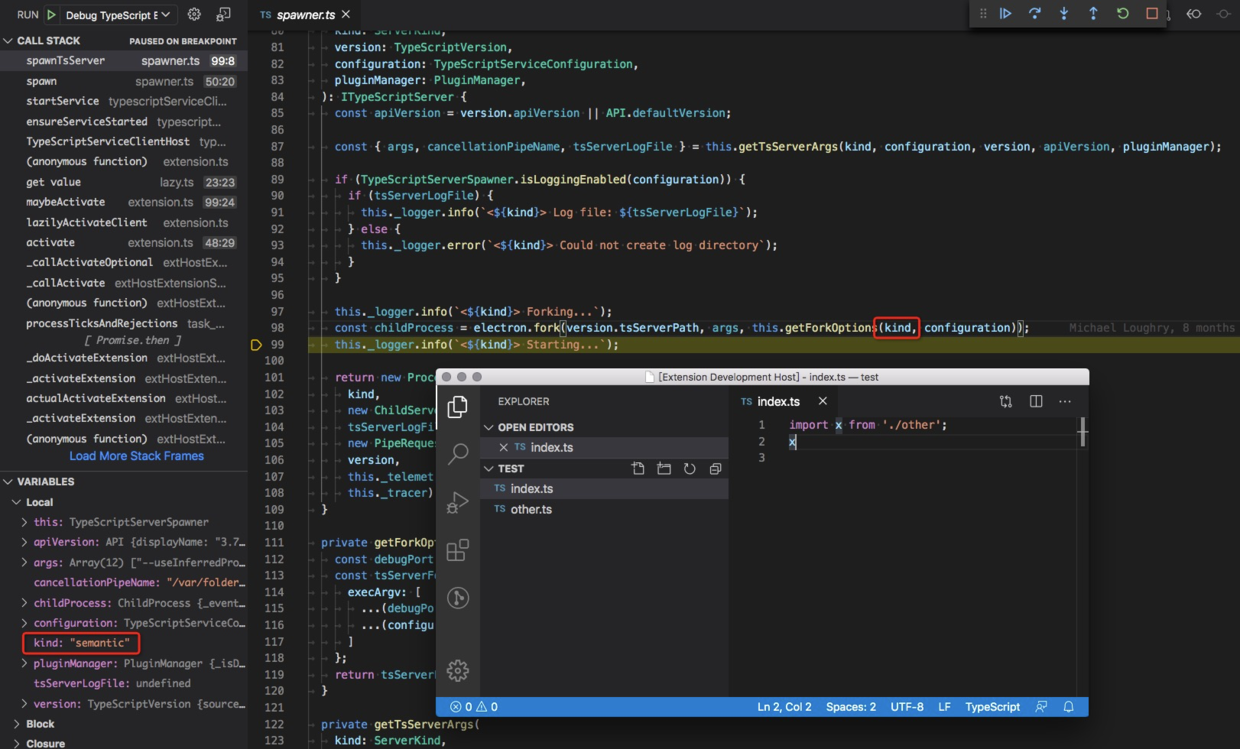Image resolution: width=1240 pixels, height=749 pixels.
Task: Click the Continue debug button
Action: coord(1006,14)
